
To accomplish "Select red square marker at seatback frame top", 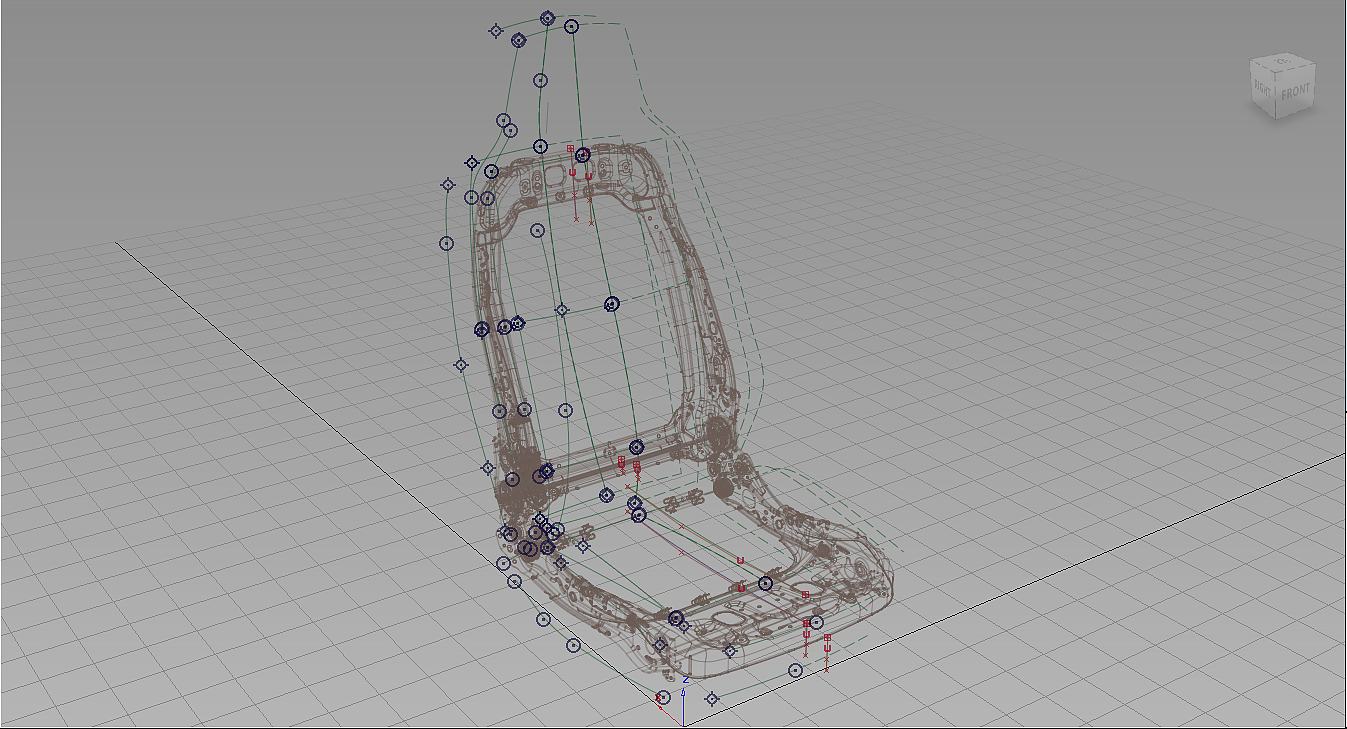I will [x=571, y=149].
